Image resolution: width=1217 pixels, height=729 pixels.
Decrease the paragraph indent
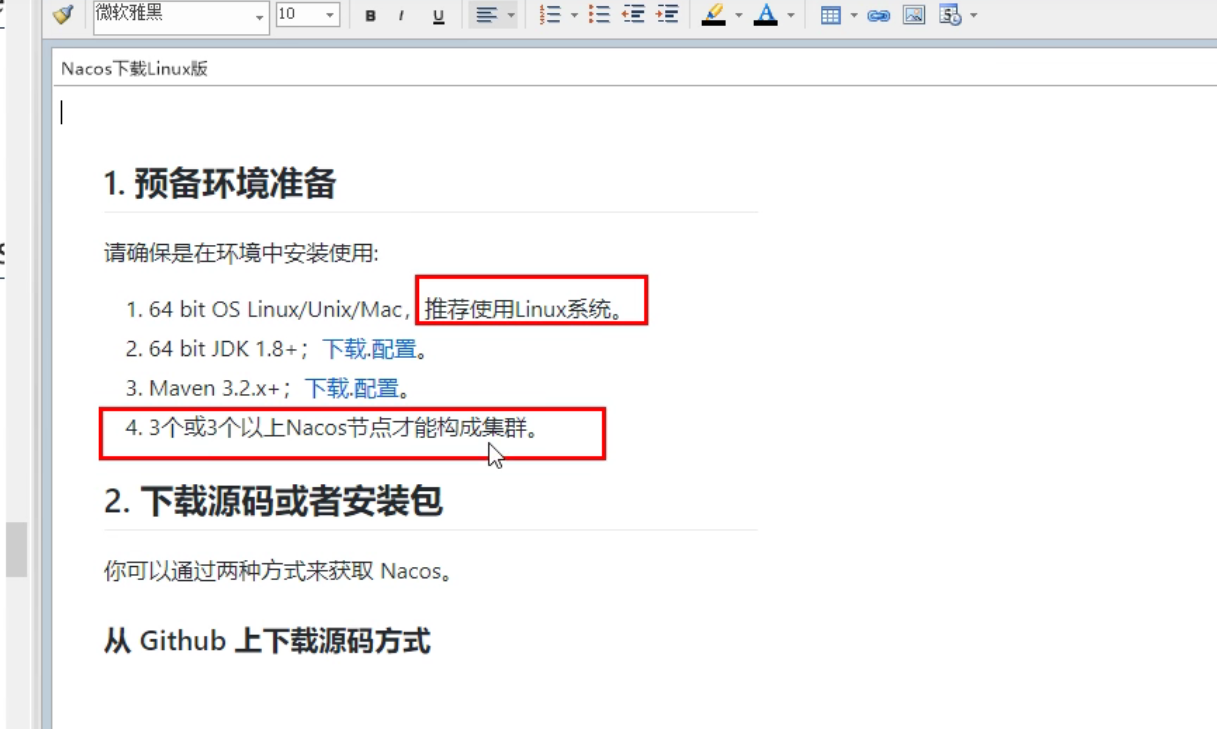pyautogui.click(x=633, y=15)
